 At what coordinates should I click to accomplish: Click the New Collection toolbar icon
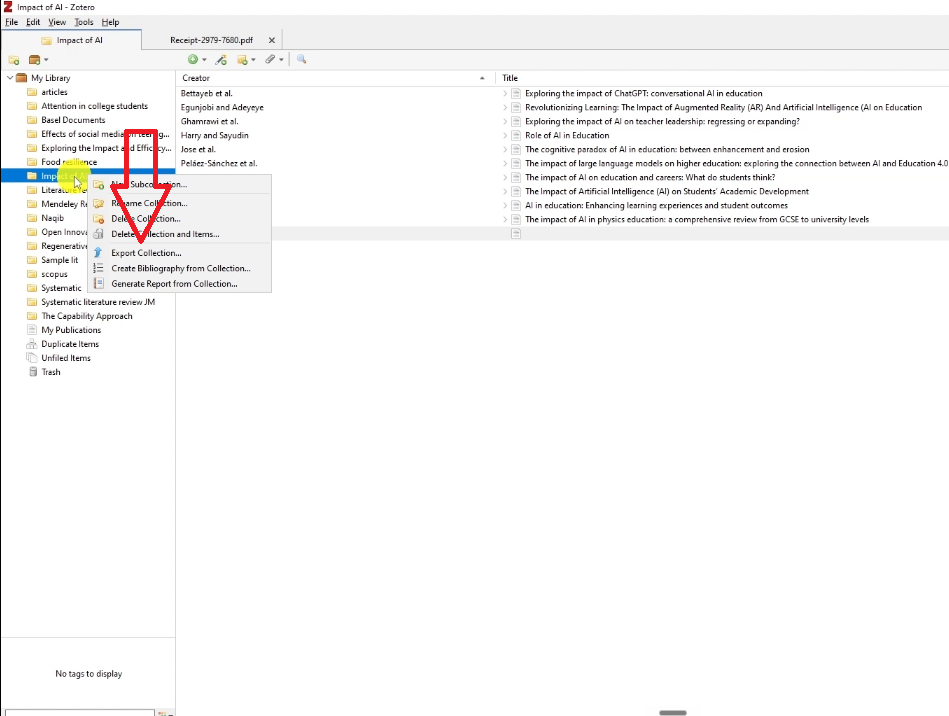point(14,60)
